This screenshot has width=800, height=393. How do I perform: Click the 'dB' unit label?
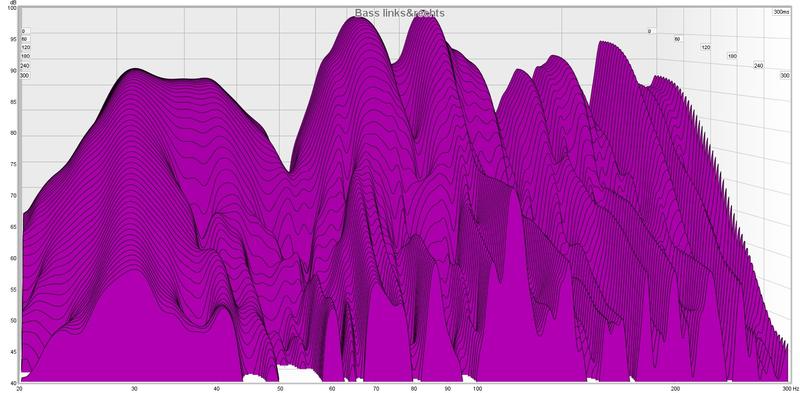coord(14,4)
